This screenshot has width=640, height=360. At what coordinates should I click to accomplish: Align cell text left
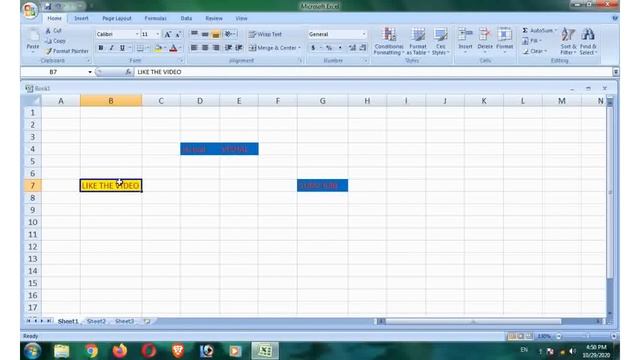click(195, 48)
